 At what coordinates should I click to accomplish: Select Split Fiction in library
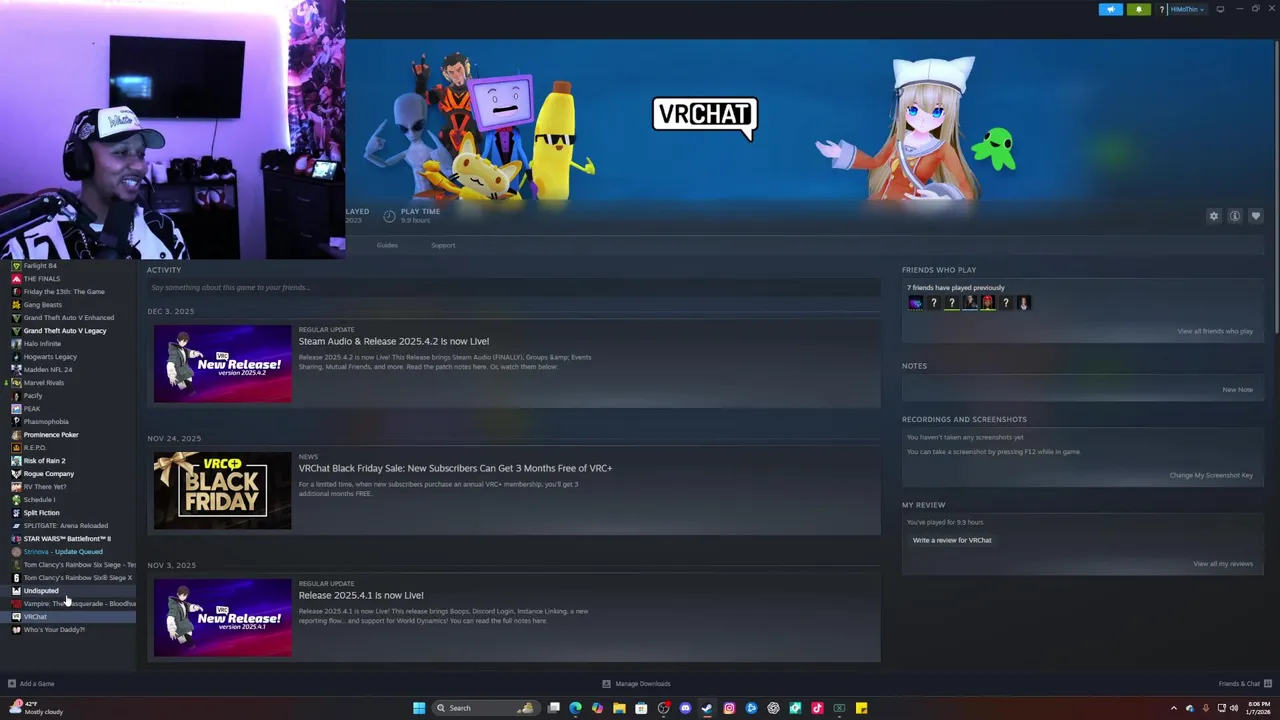tap(42, 513)
